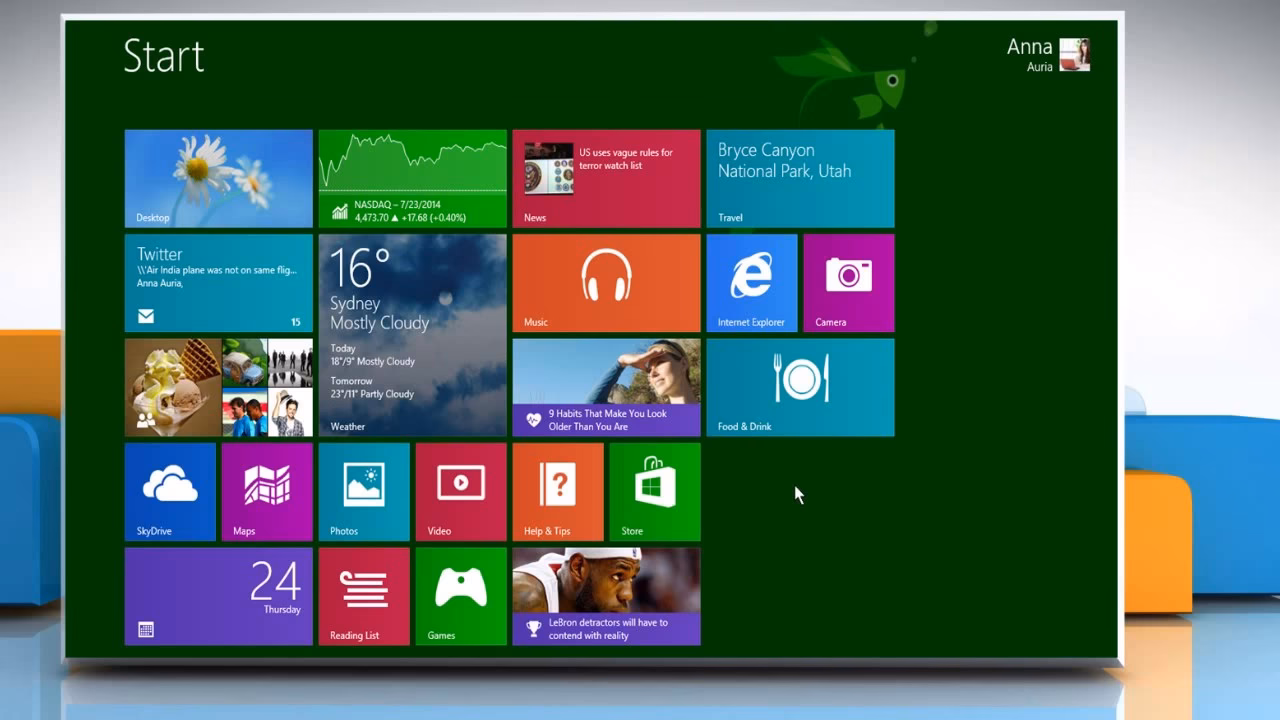Viewport: 1280px width, 720px height.
Task: Open the Twitter tile with Air India tweet
Action: click(x=218, y=282)
